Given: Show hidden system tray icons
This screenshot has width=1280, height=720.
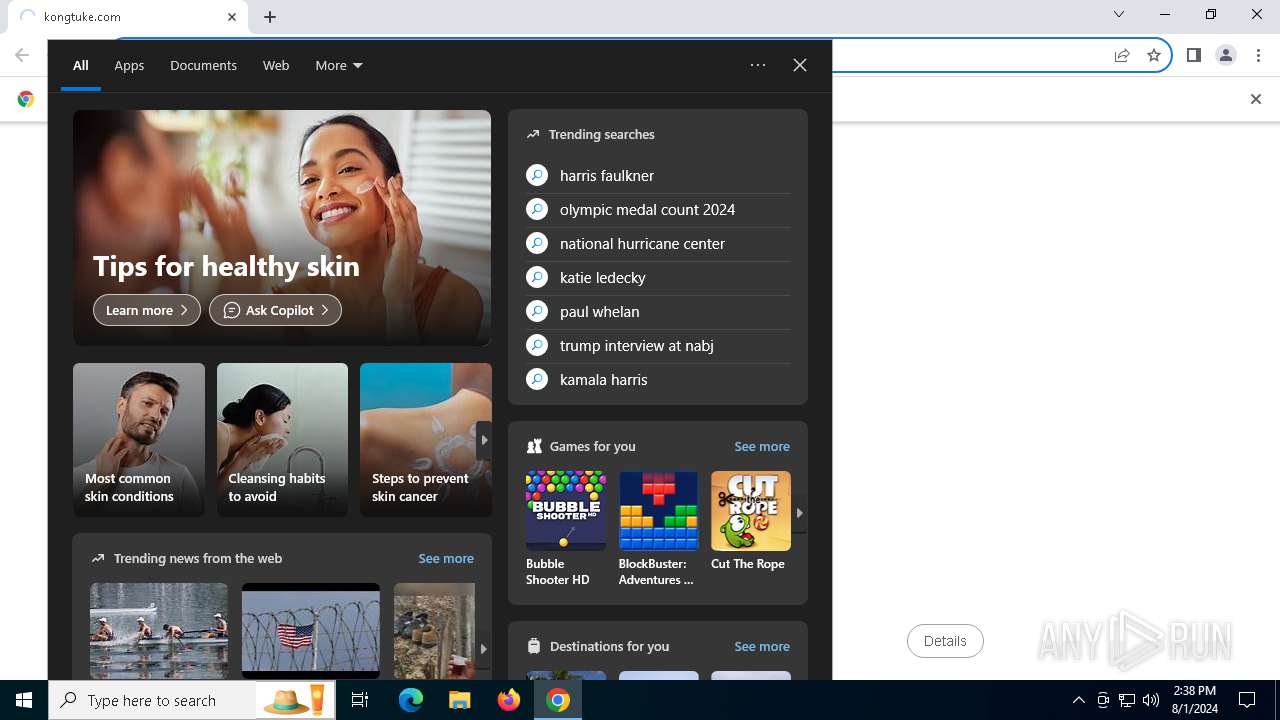Looking at the screenshot, I should pyautogui.click(x=1079, y=700).
